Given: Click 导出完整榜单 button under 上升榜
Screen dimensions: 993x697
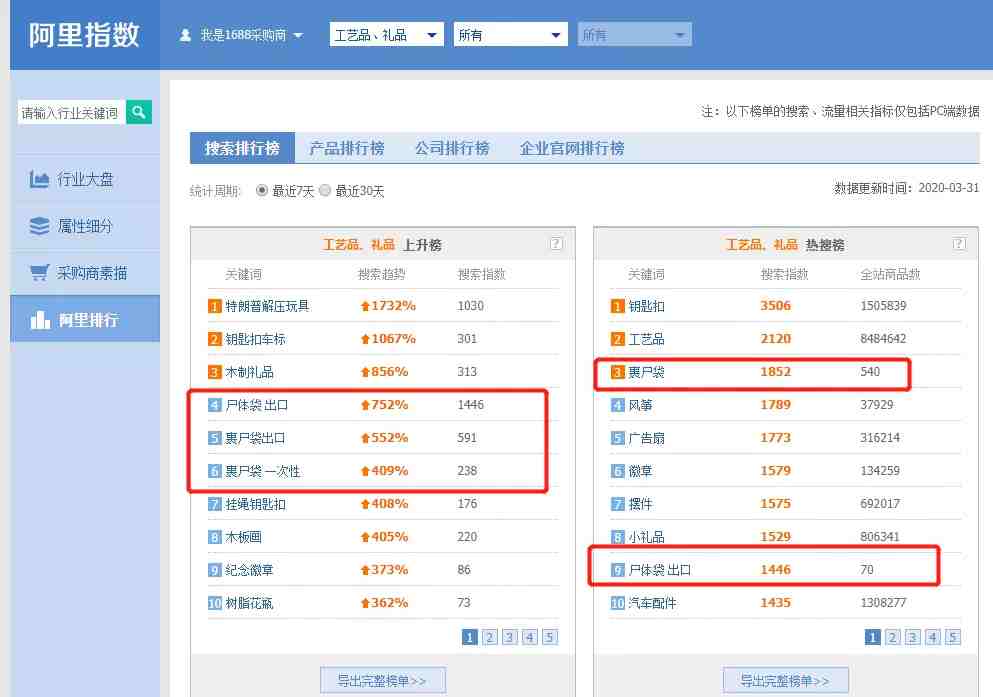Looking at the screenshot, I should 383,681.
